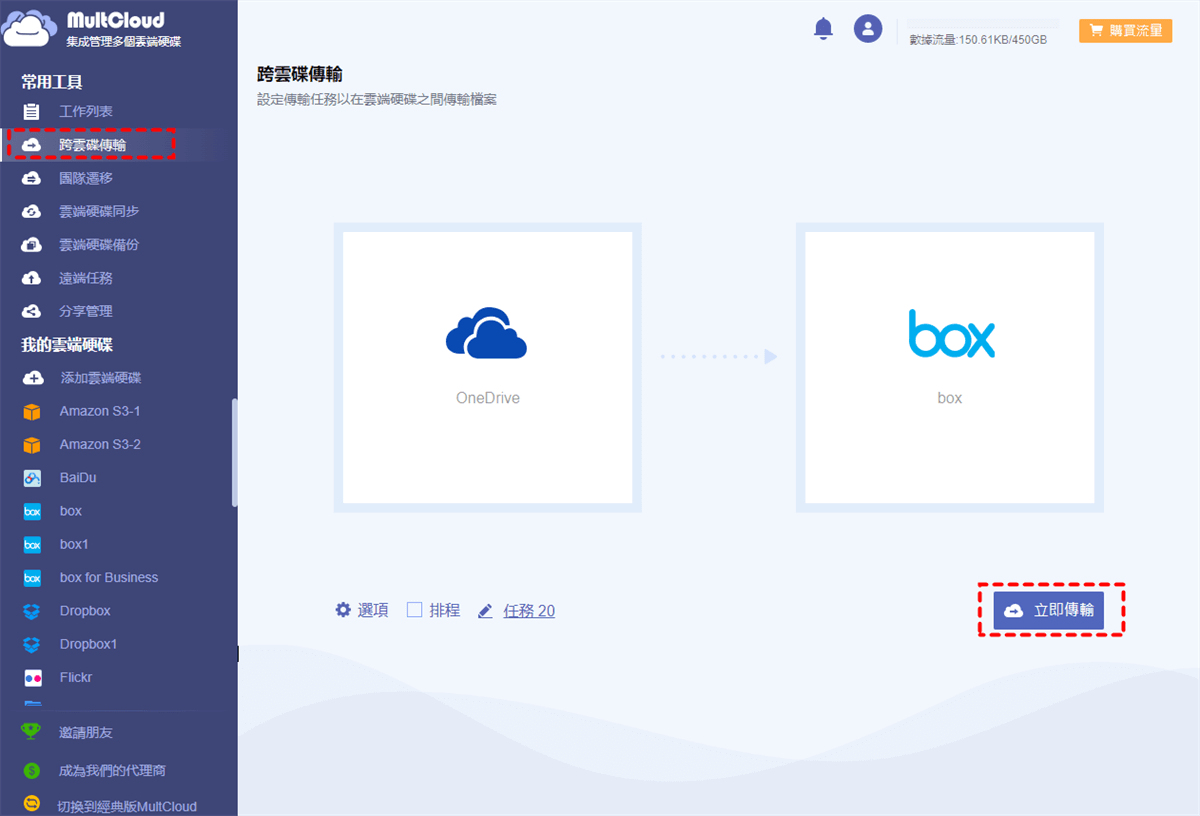The height and width of the screenshot is (816, 1200).
Task: Click the icon beside sidebar Dropbox
Action: [32, 611]
